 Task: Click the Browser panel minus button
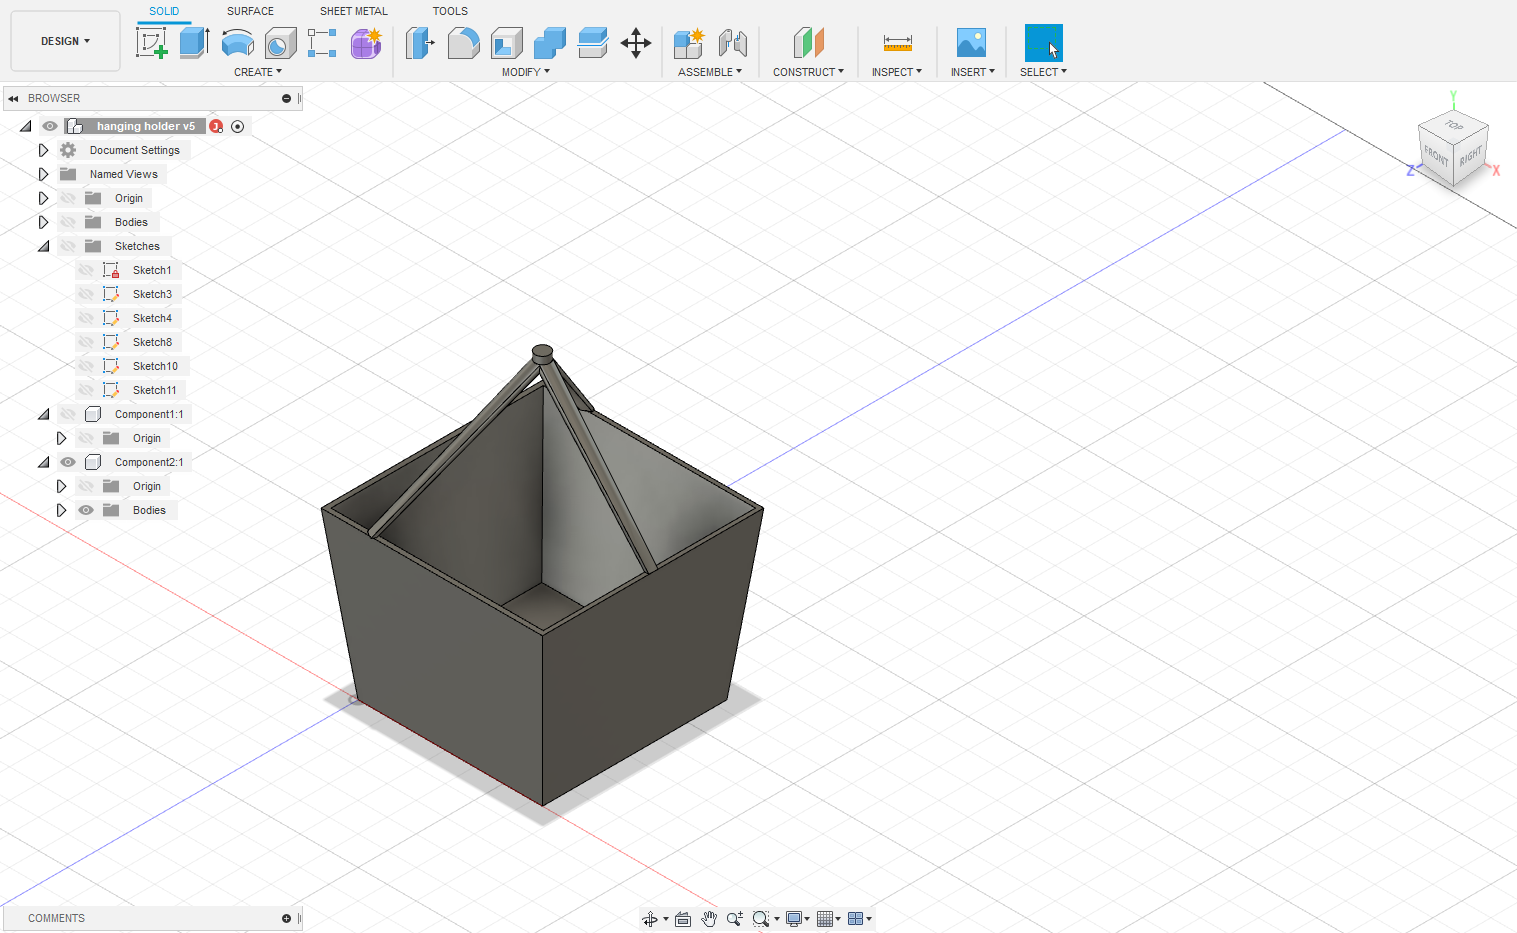[286, 98]
